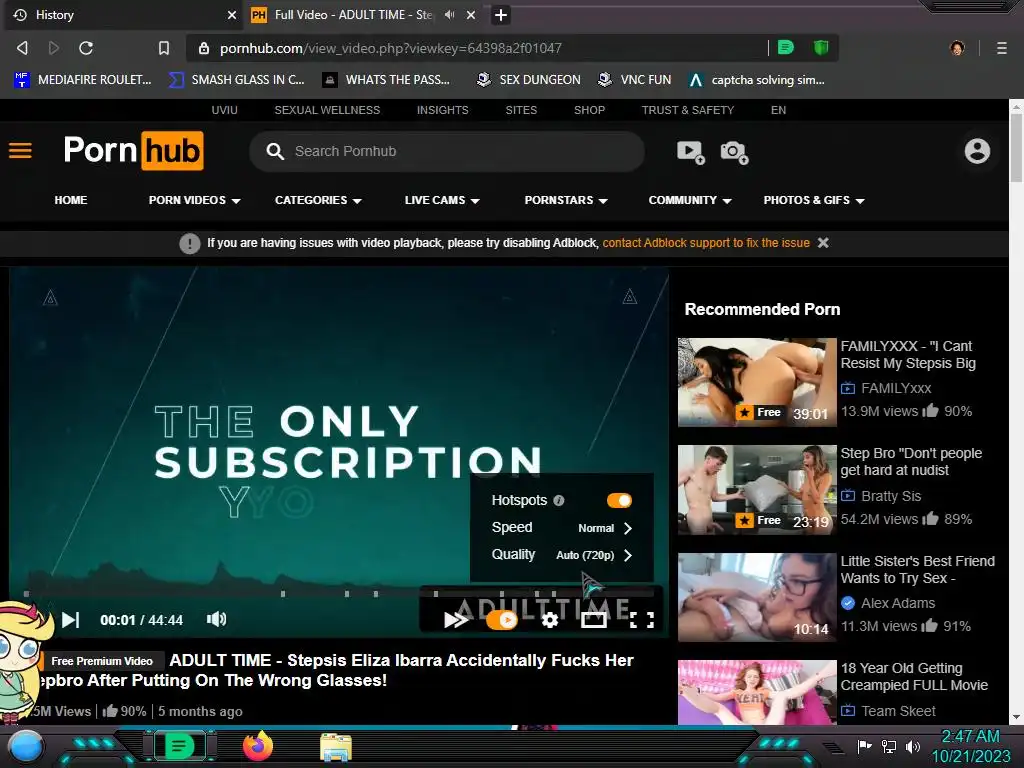Click the Hotspots info icon
The image size is (1024, 768).
coord(558,500)
